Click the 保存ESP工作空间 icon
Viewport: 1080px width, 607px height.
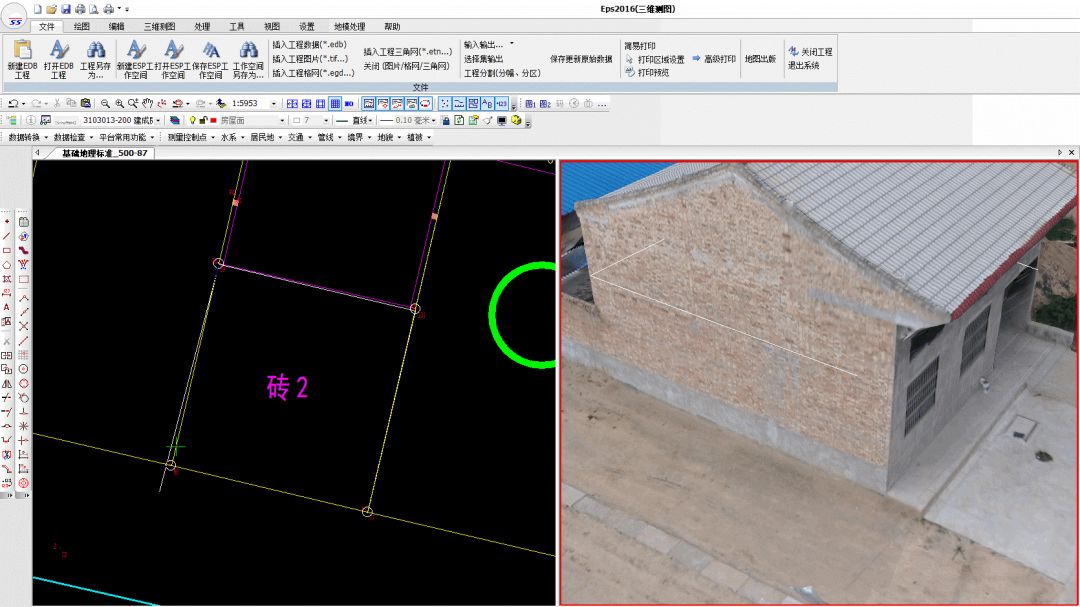coord(211,50)
